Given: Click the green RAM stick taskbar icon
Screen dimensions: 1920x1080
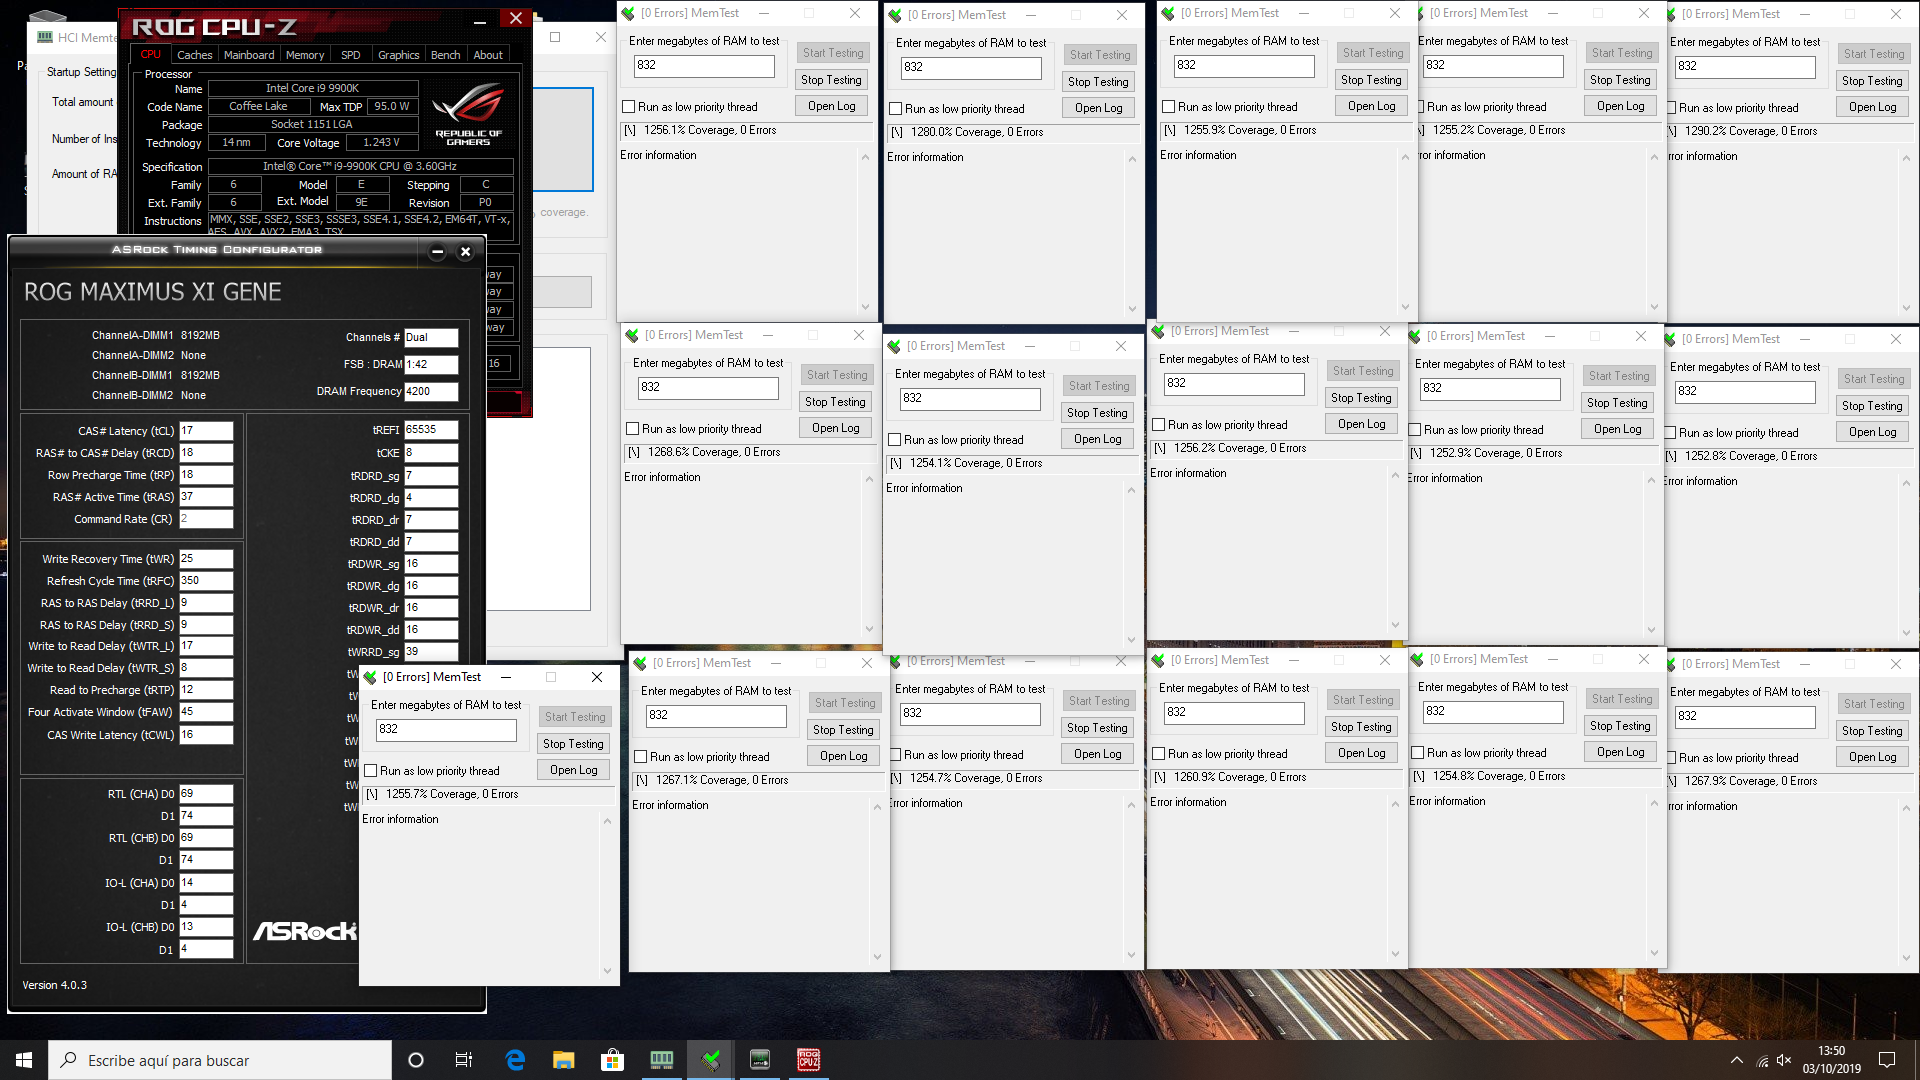Looking at the screenshot, I should [x=661, y=1060].
